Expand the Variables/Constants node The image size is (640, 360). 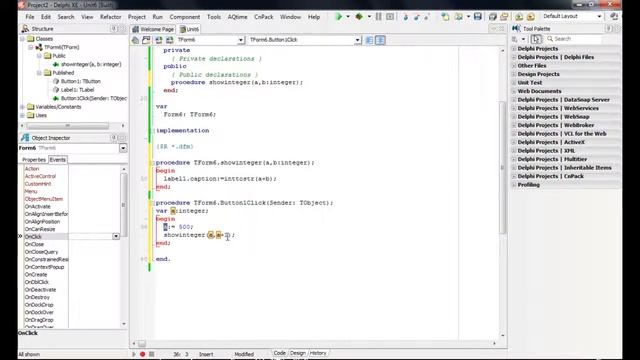pos(22,107)
